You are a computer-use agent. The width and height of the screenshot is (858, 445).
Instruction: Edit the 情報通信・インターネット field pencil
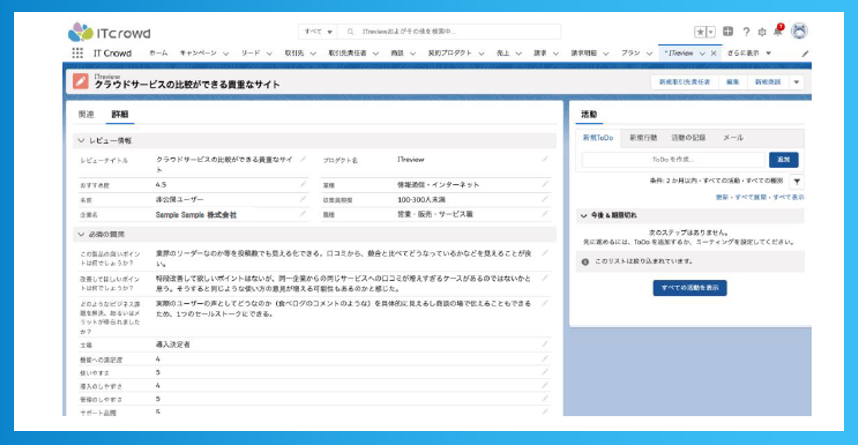[x=544, y=184]
